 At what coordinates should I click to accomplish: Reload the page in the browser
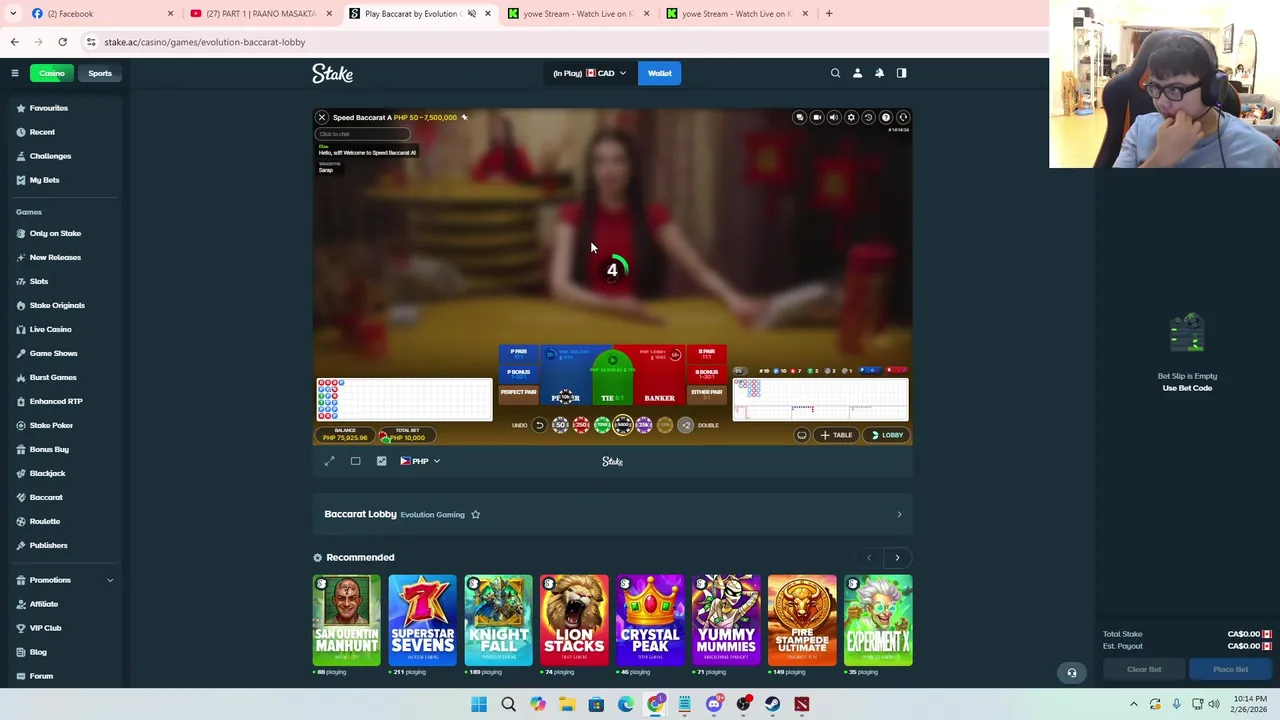62,42
